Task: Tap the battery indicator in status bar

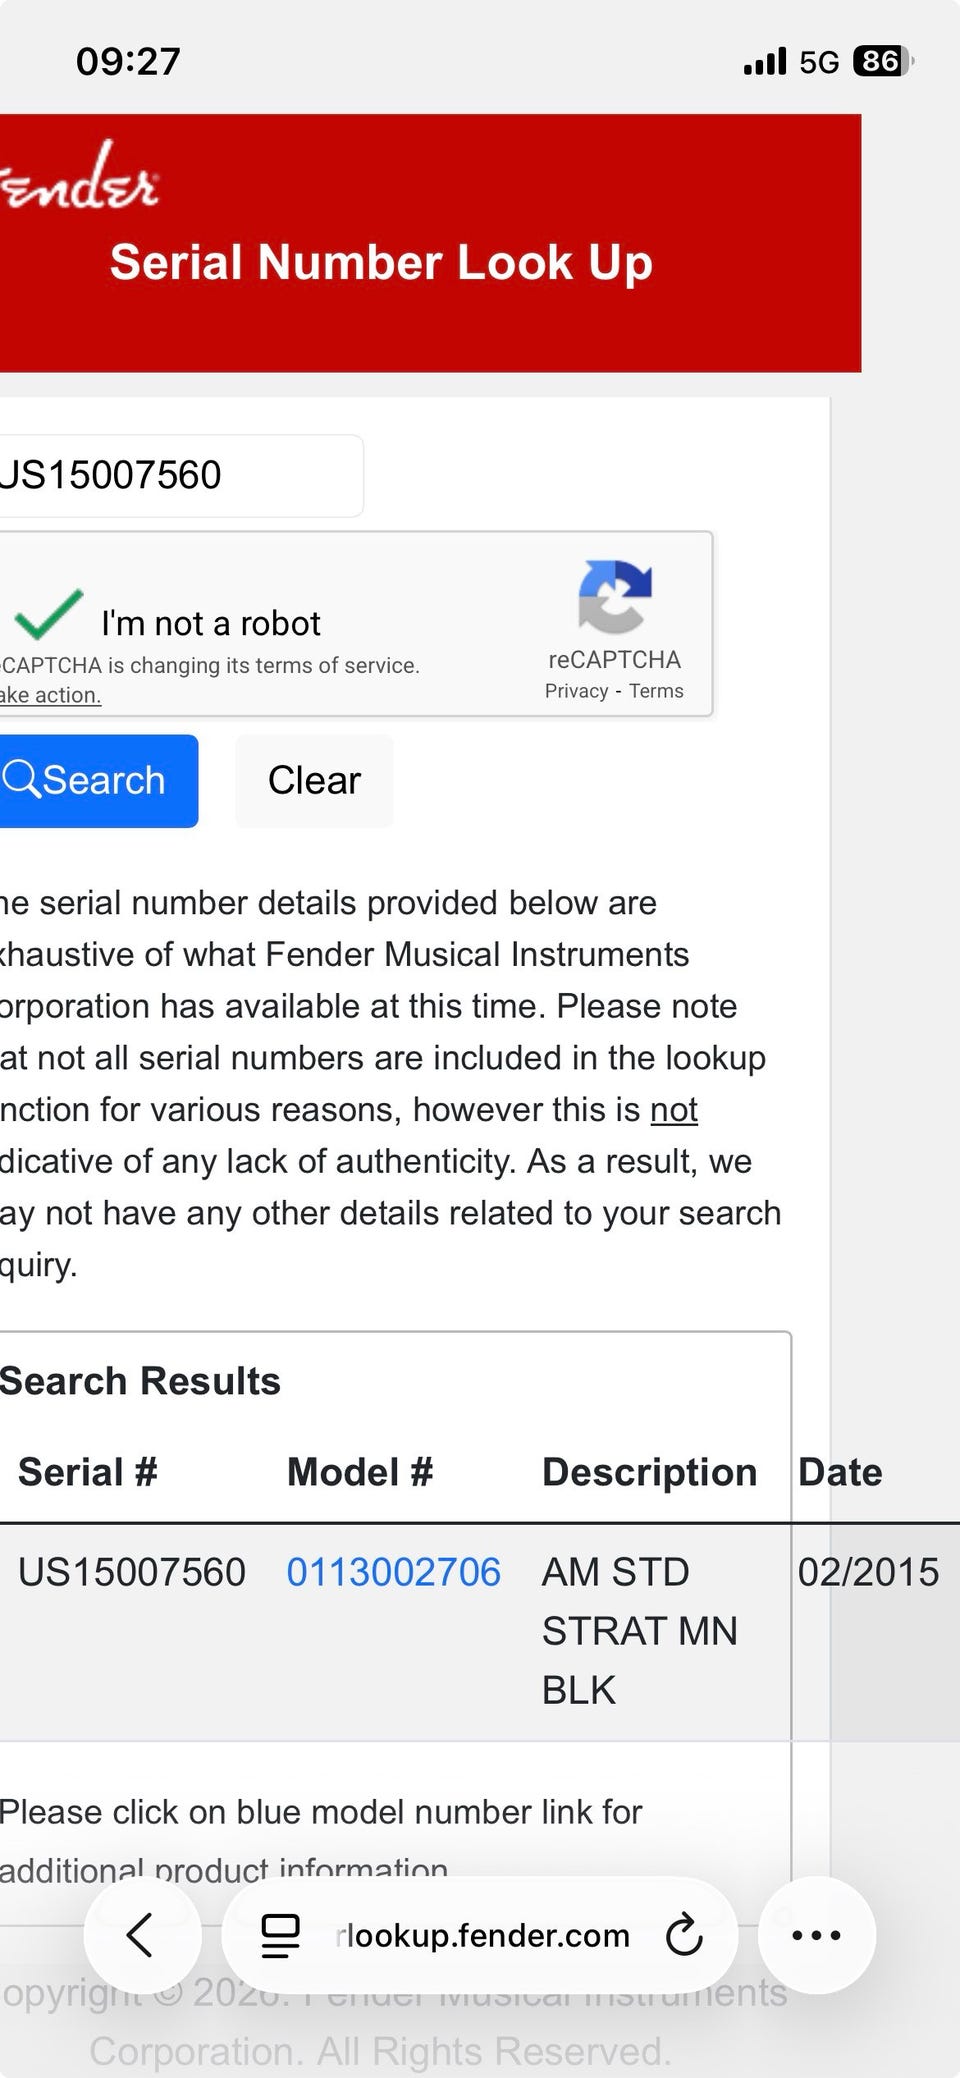Action: click(x=882, y=62)
